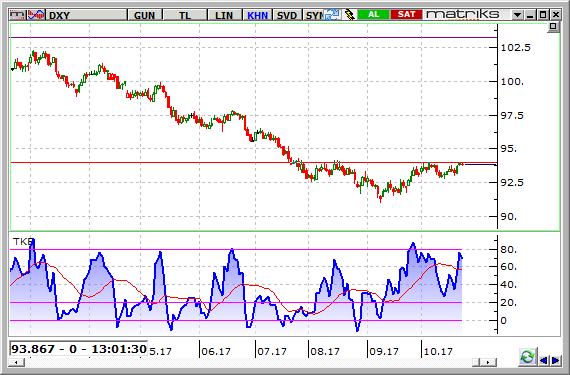Click the horizontal scrollbar thumb
The width and height of the screenshot is (570, 375).
pos(477,362)
